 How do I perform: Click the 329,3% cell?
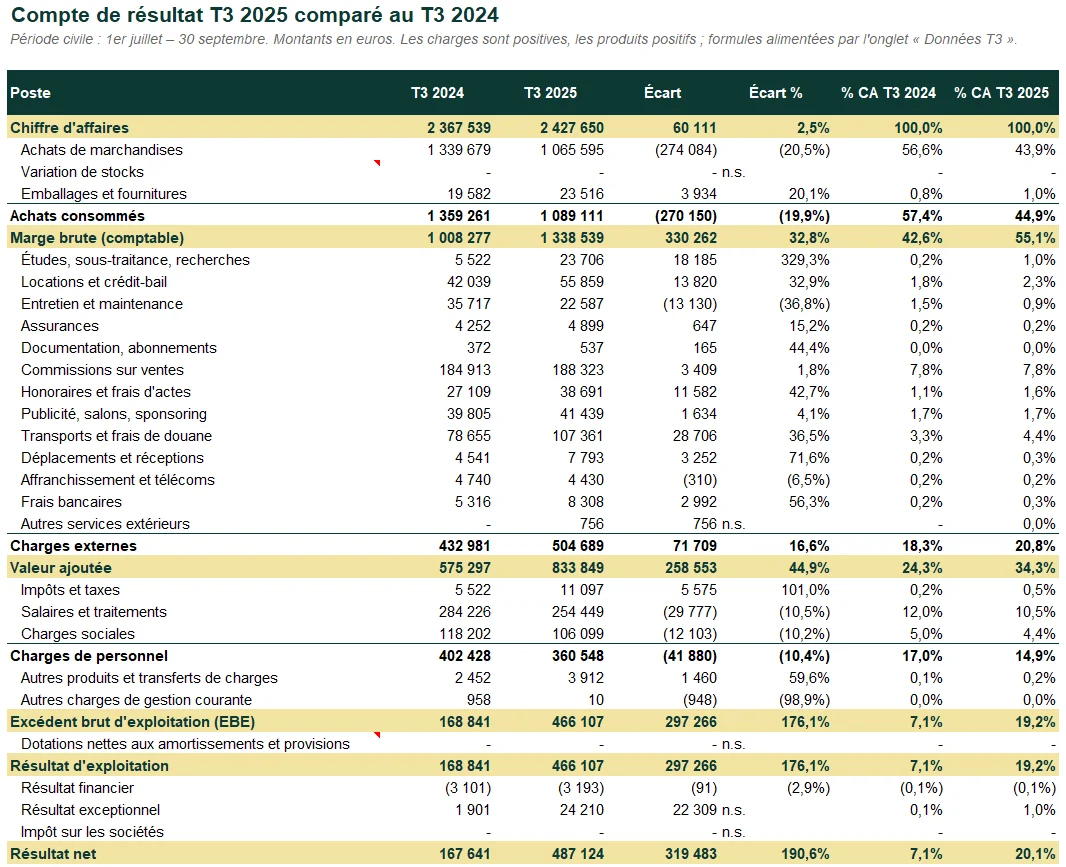click(805, 260)
